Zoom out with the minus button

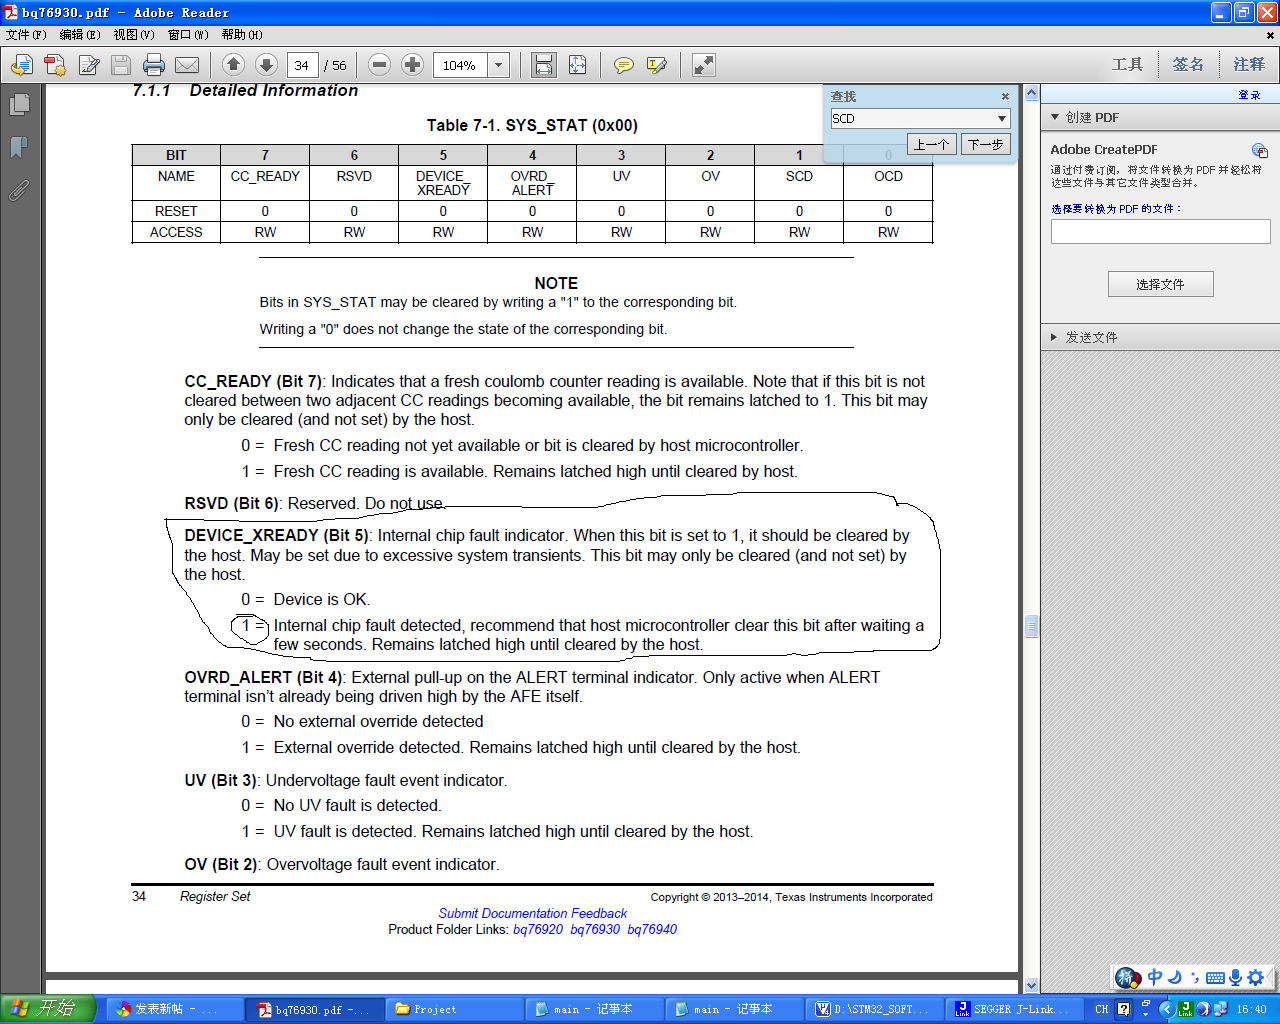[x=379, y=65]
